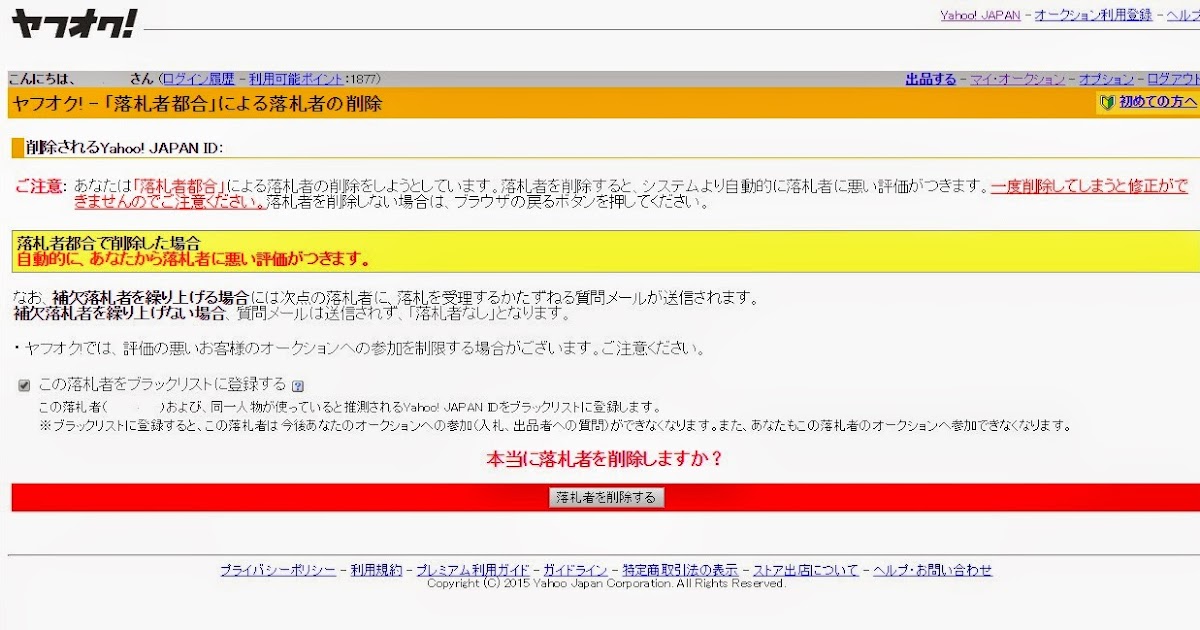
Task: Open ガイドライン footer link
Action: (x=576, y=570)
